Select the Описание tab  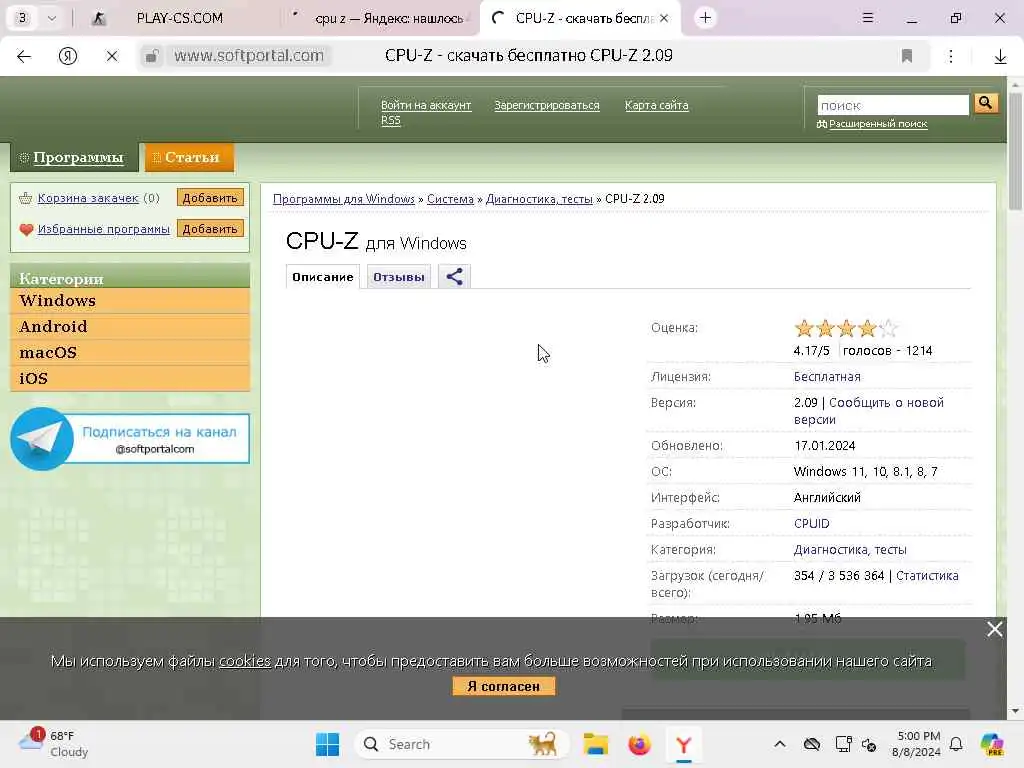[323, 277]
